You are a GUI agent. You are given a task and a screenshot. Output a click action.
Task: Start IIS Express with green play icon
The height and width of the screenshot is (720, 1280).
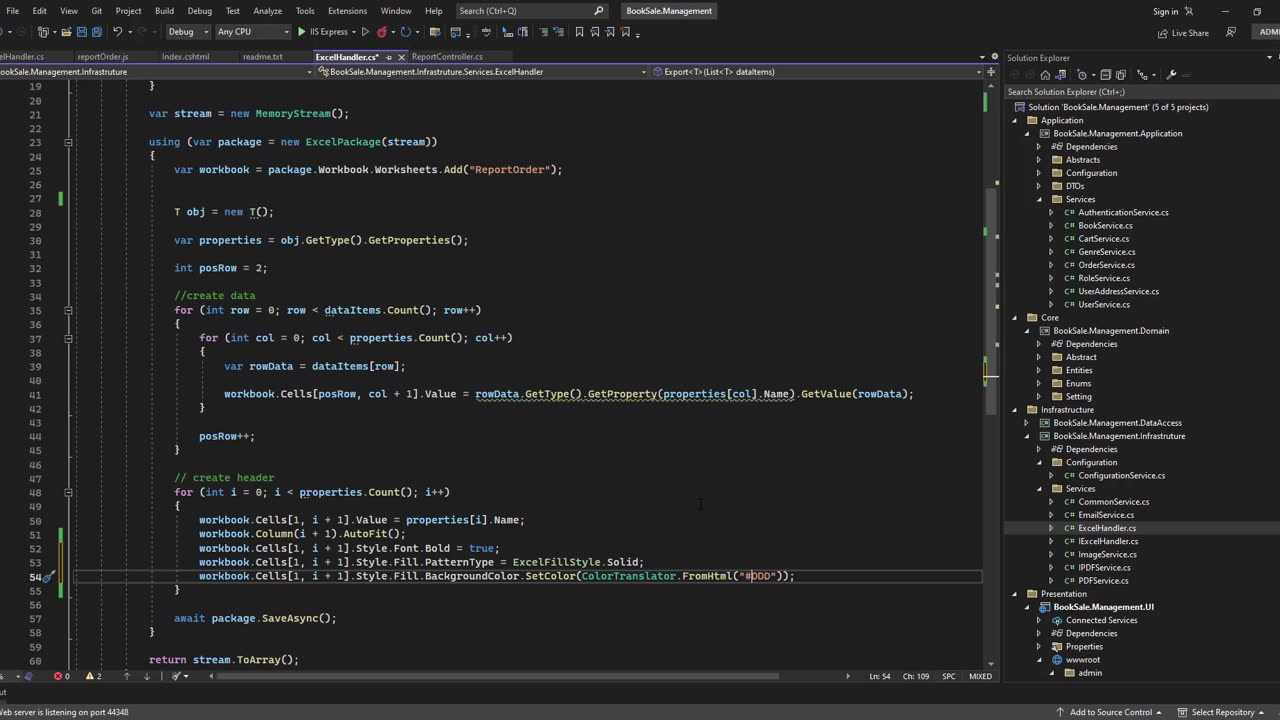[x=301, y=32]
